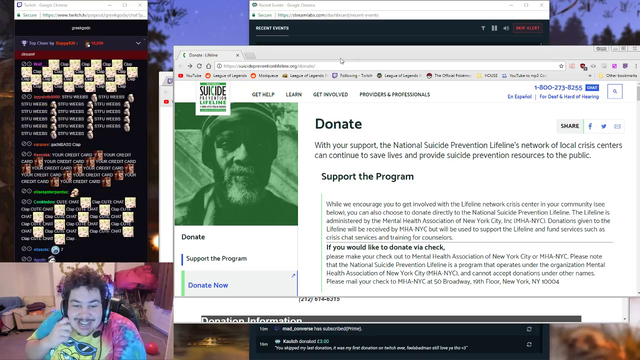Image resolution: width=640 pixels, height=360 pixels.
Task: Close the Donate : Lifeline tab
Action: point(238,55)
